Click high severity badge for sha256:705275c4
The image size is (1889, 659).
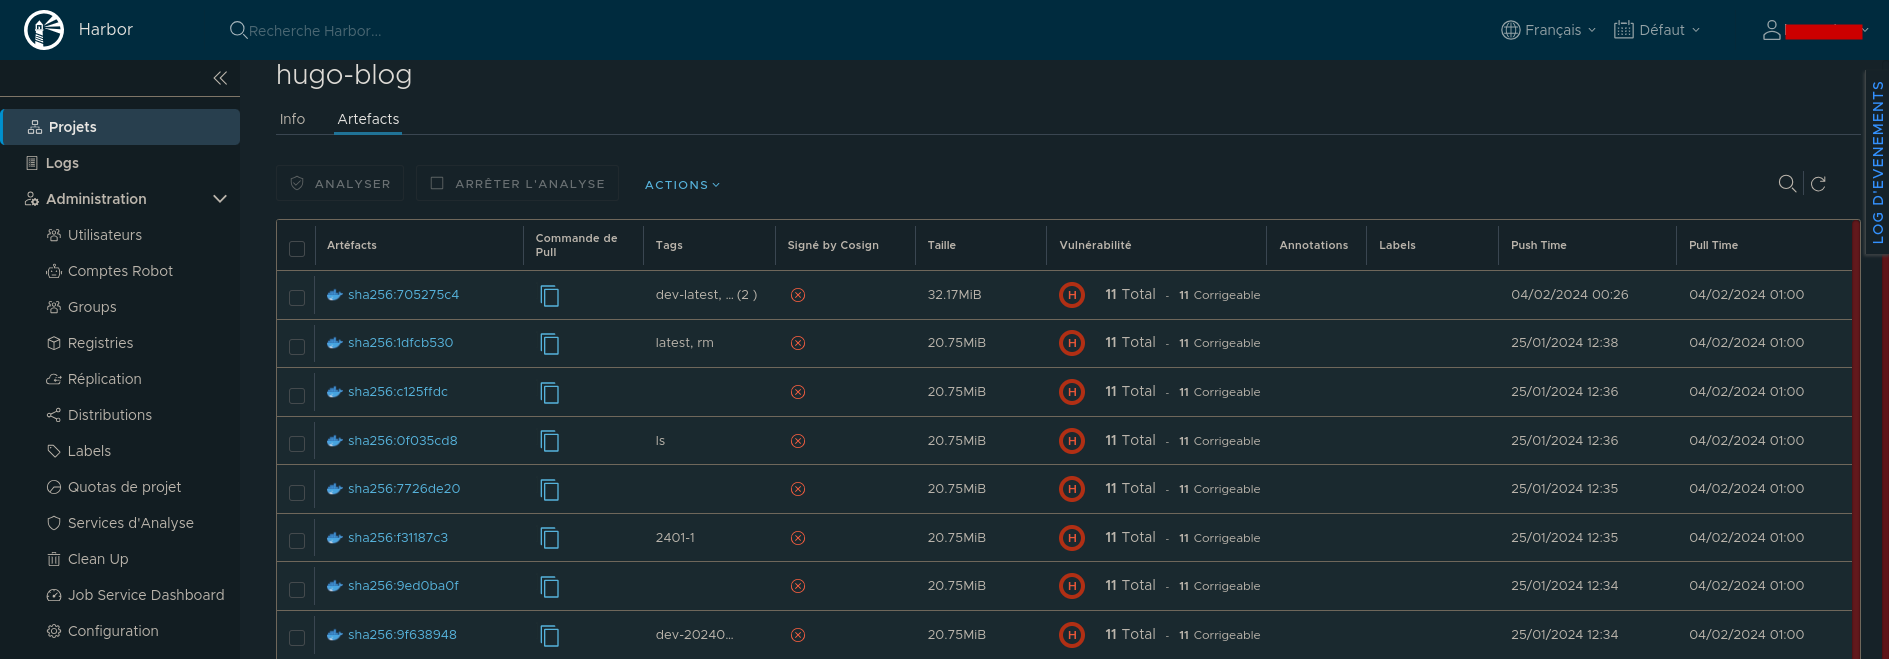1072,295
